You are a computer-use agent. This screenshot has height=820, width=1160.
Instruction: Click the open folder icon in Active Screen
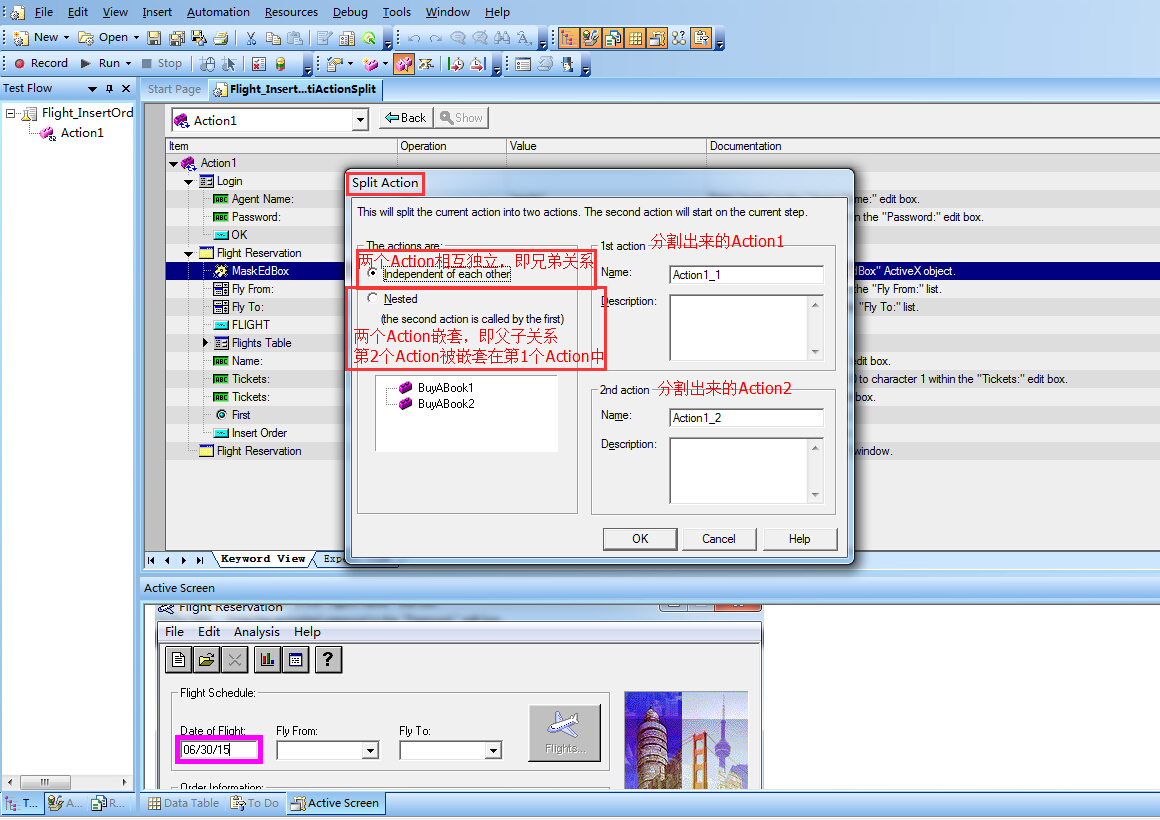[206, 659]
